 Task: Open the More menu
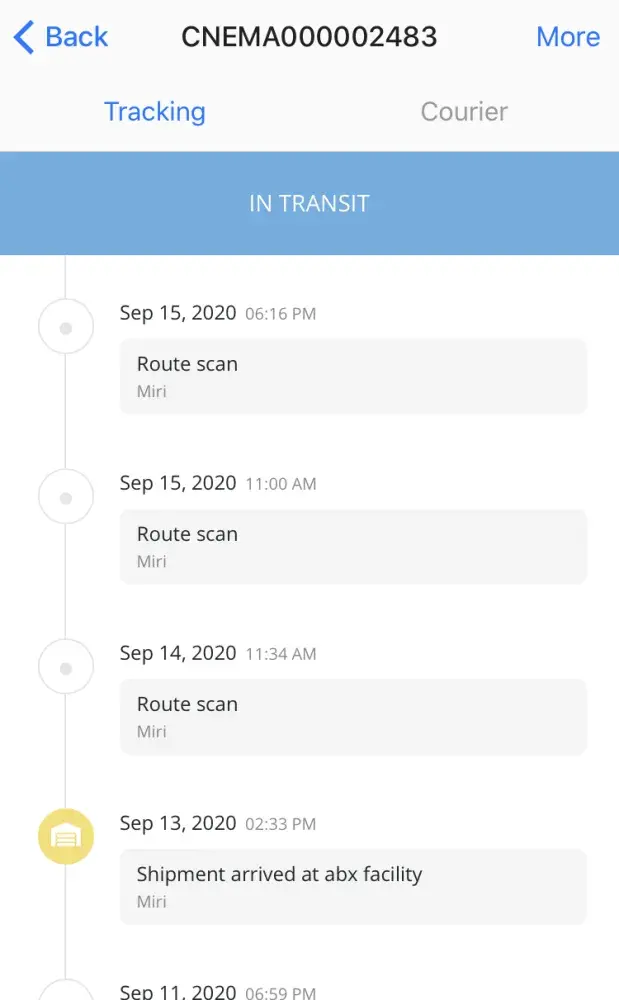568,37
